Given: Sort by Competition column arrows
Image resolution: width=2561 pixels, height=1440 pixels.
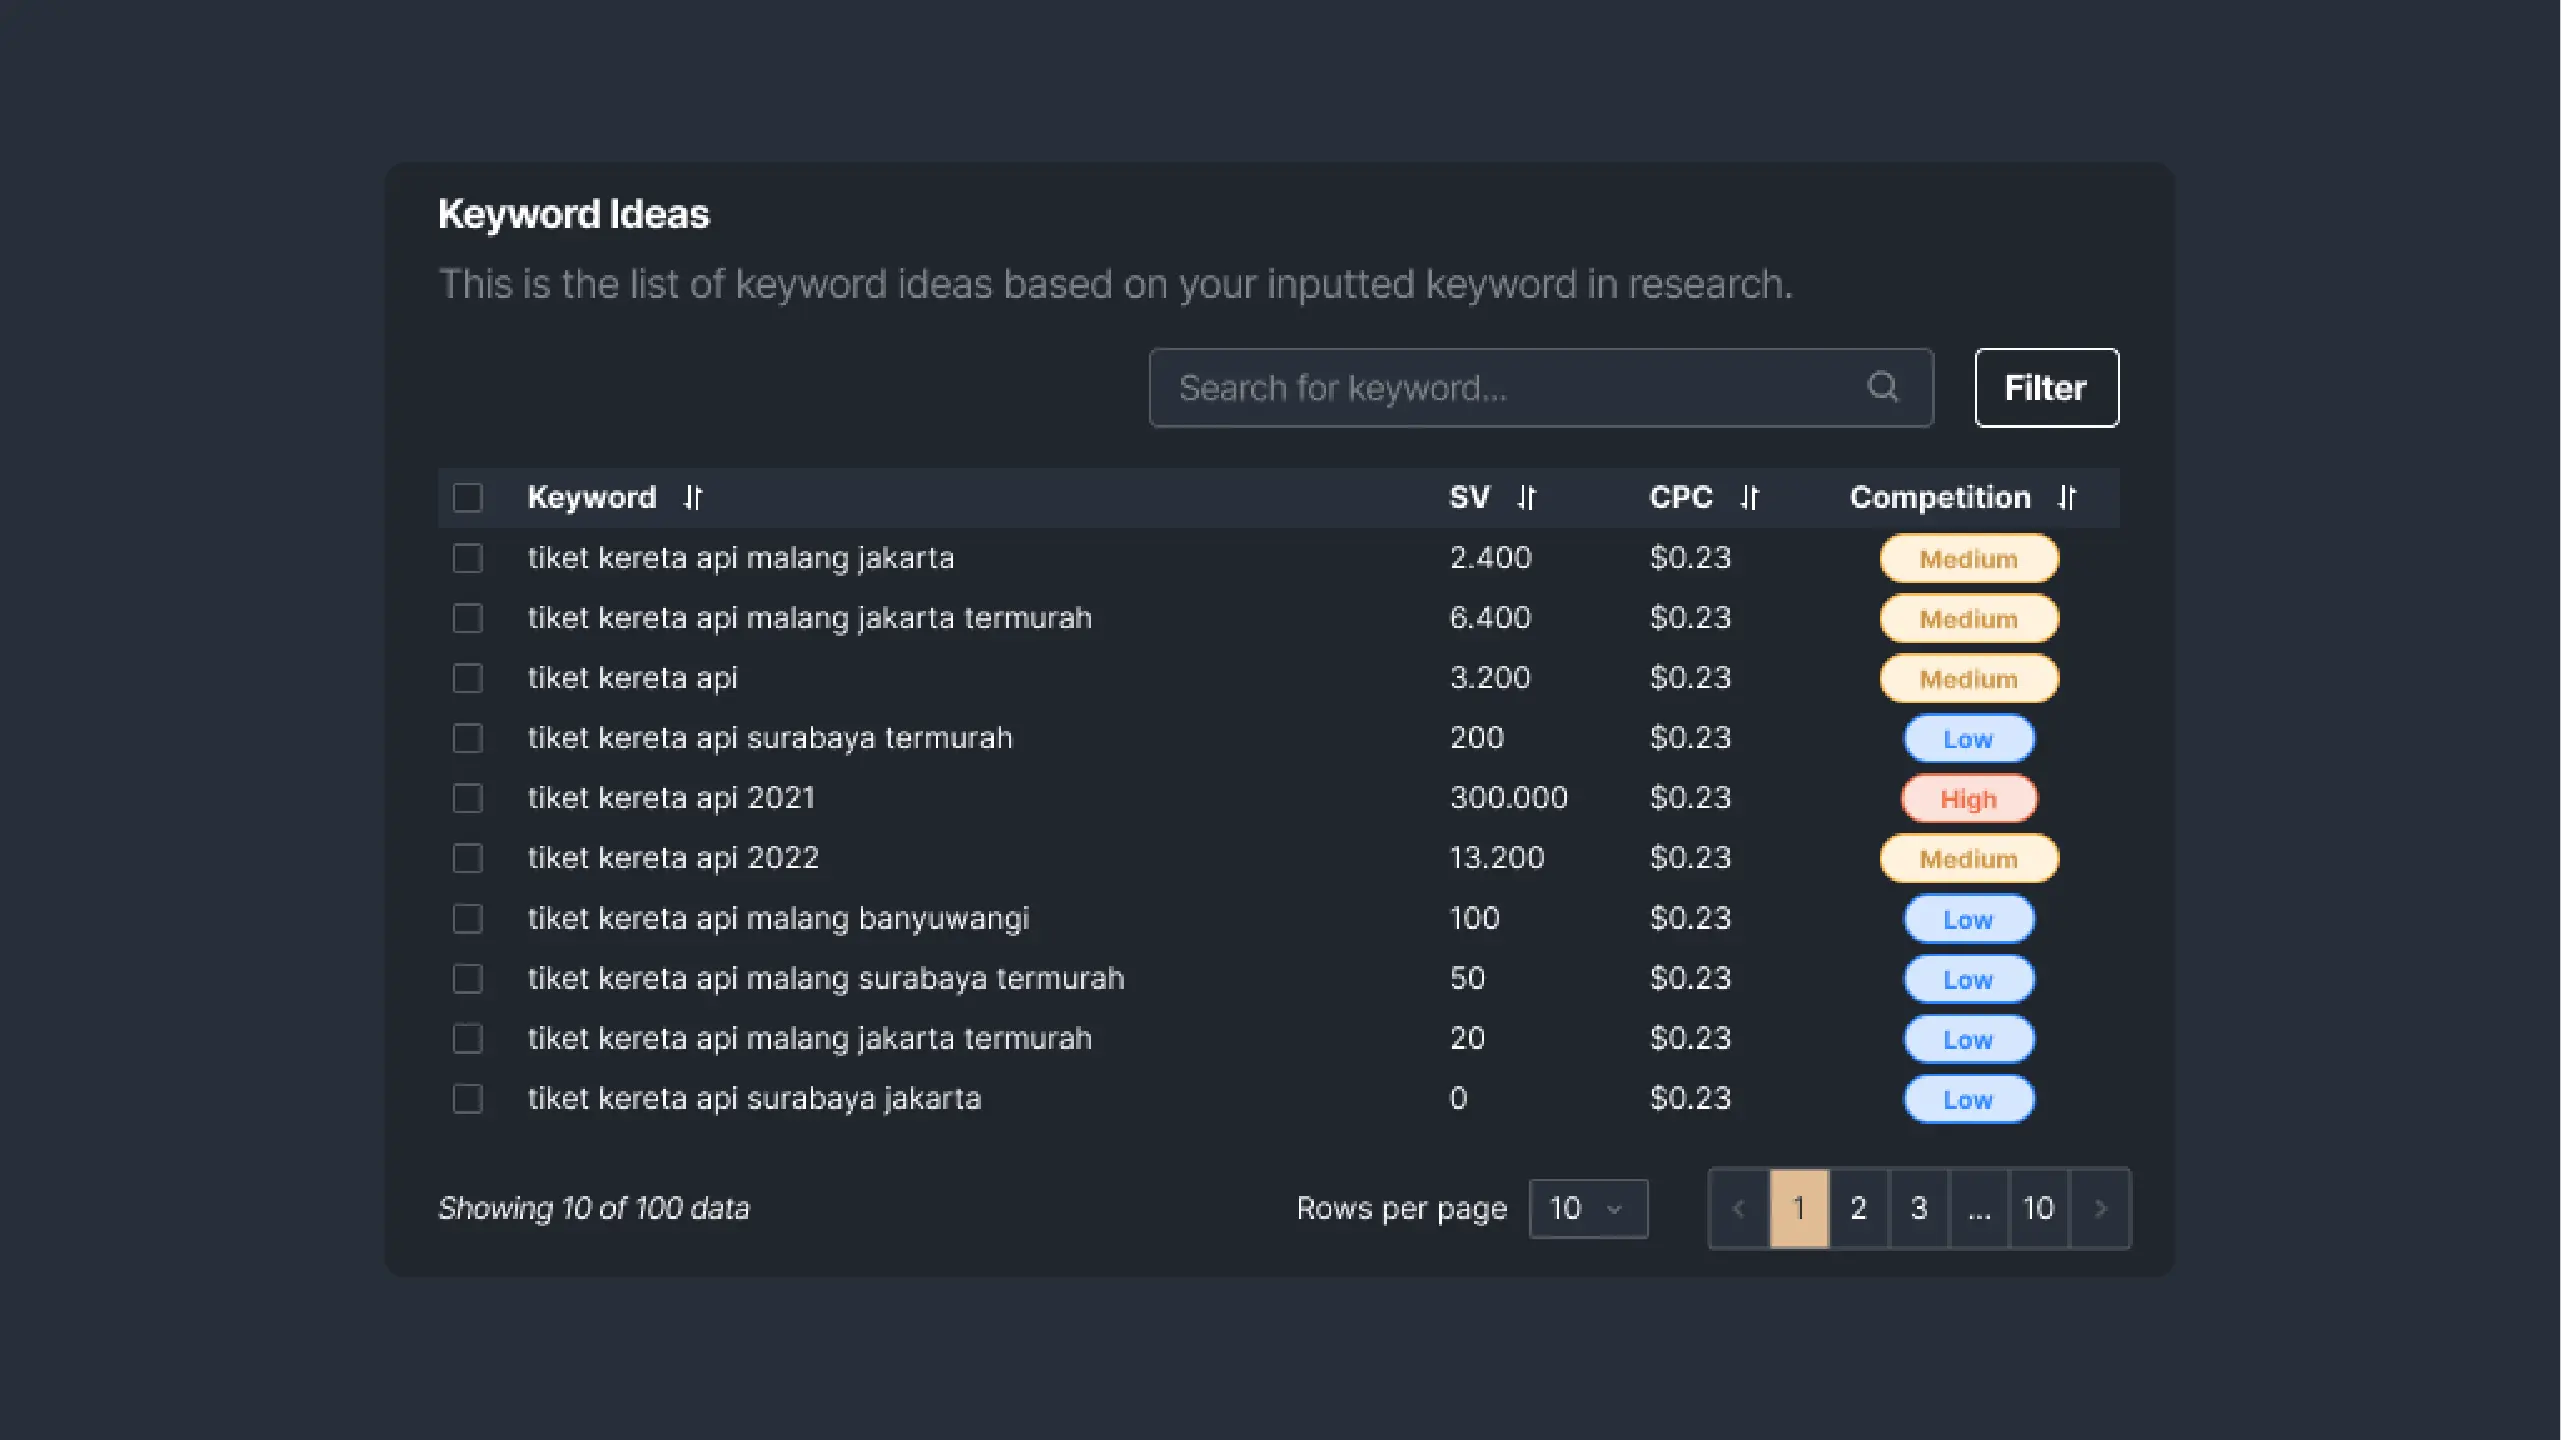Looking at the screenshot, I should 2067,497.
